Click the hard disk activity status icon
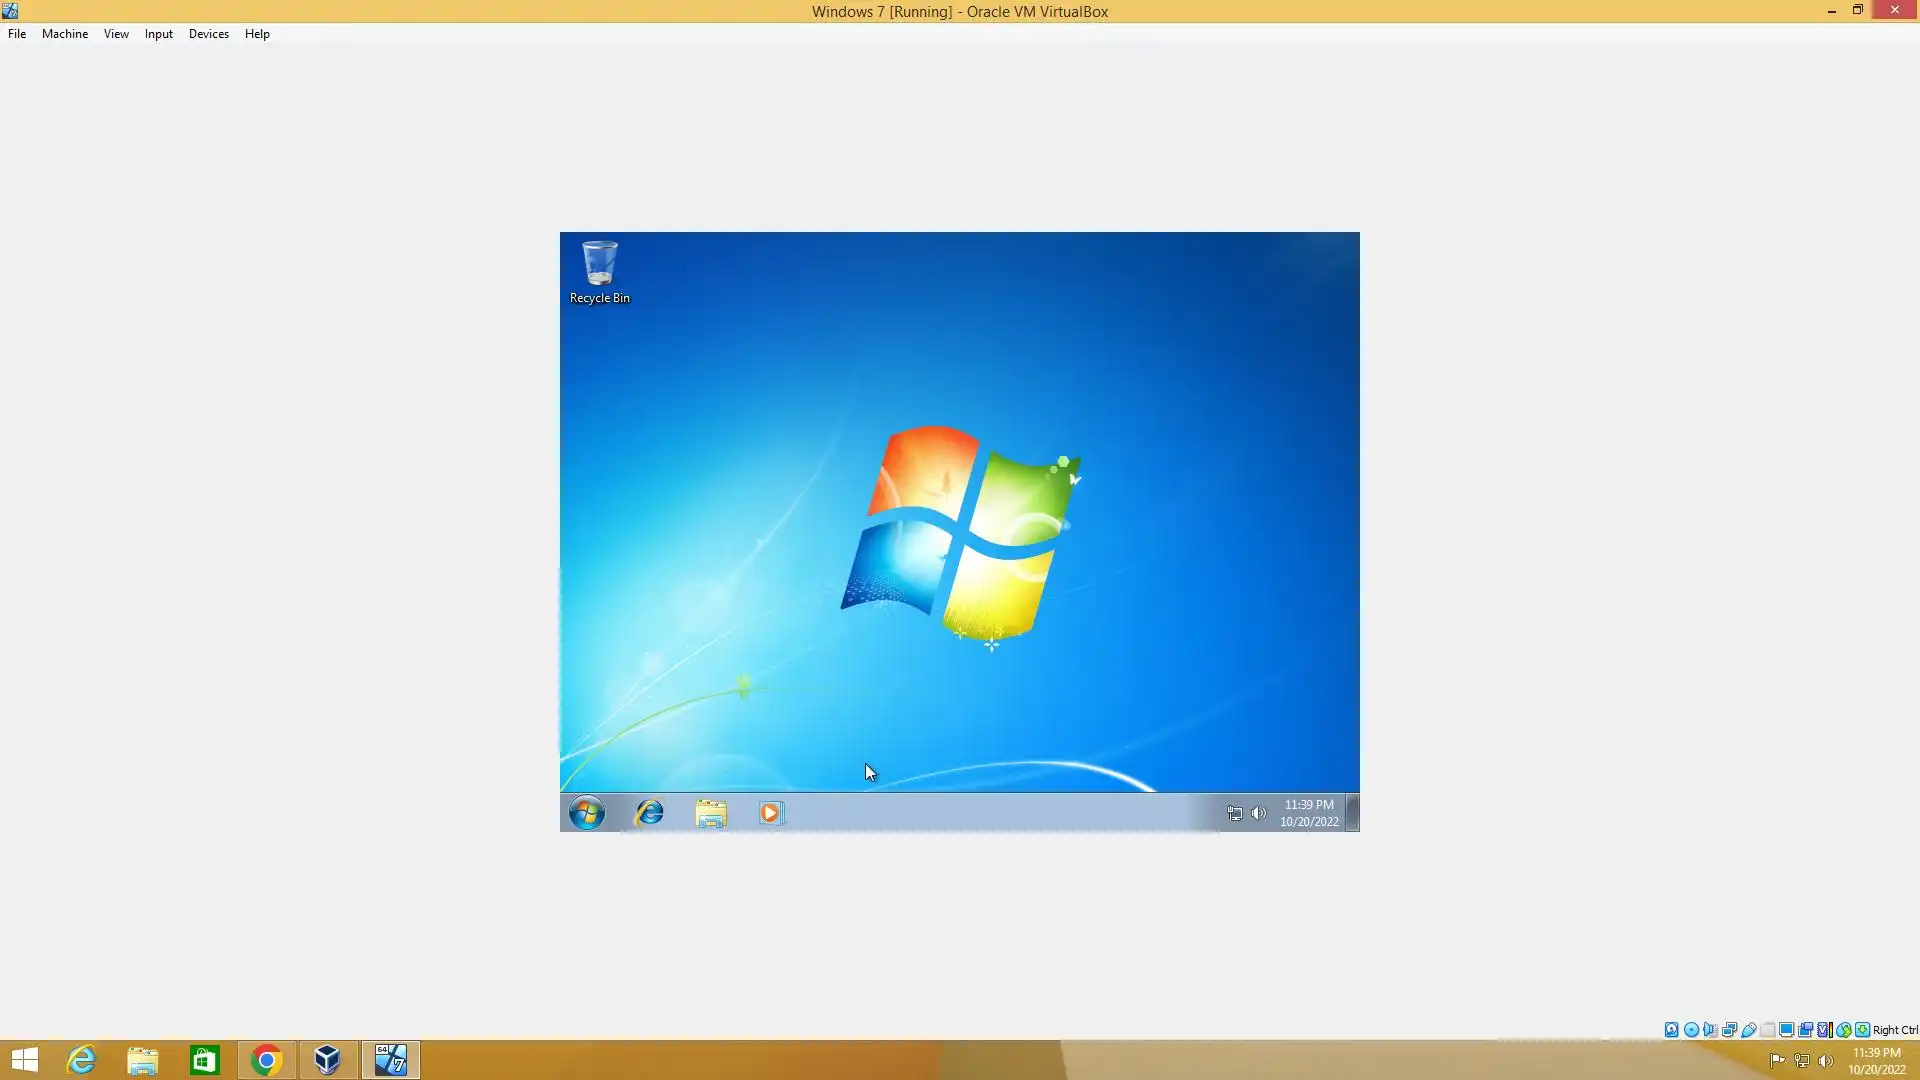This screenshot has height=1080, width=1920. [x=1671, y=1030]
